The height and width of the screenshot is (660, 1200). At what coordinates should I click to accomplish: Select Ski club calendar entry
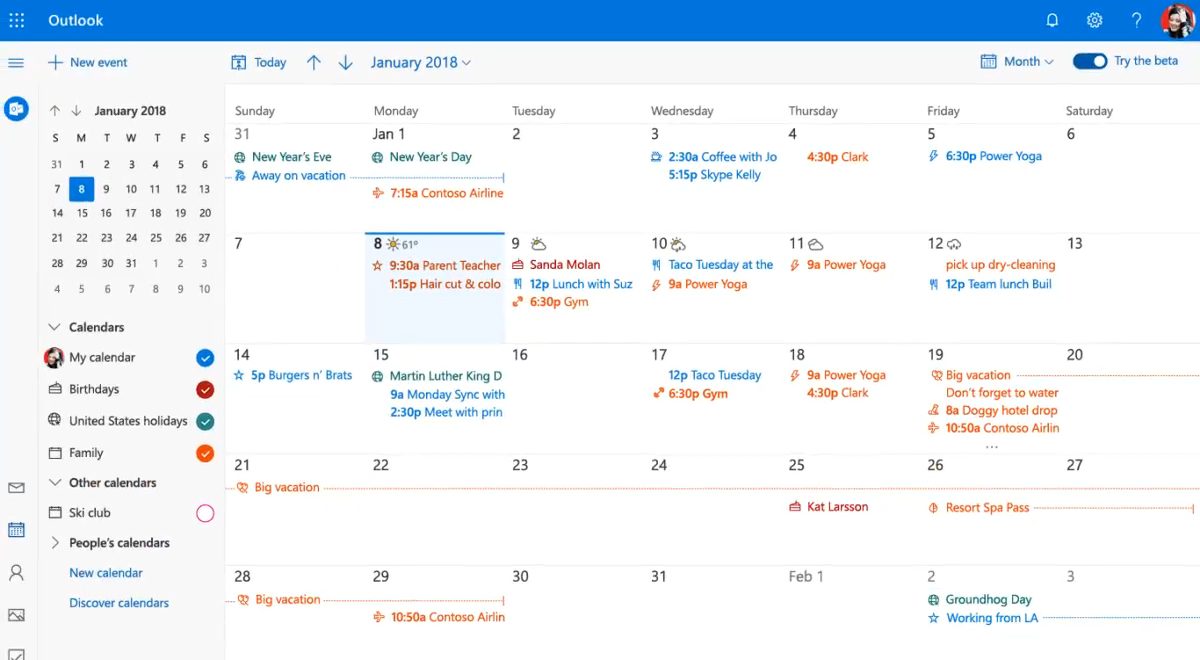90,513
